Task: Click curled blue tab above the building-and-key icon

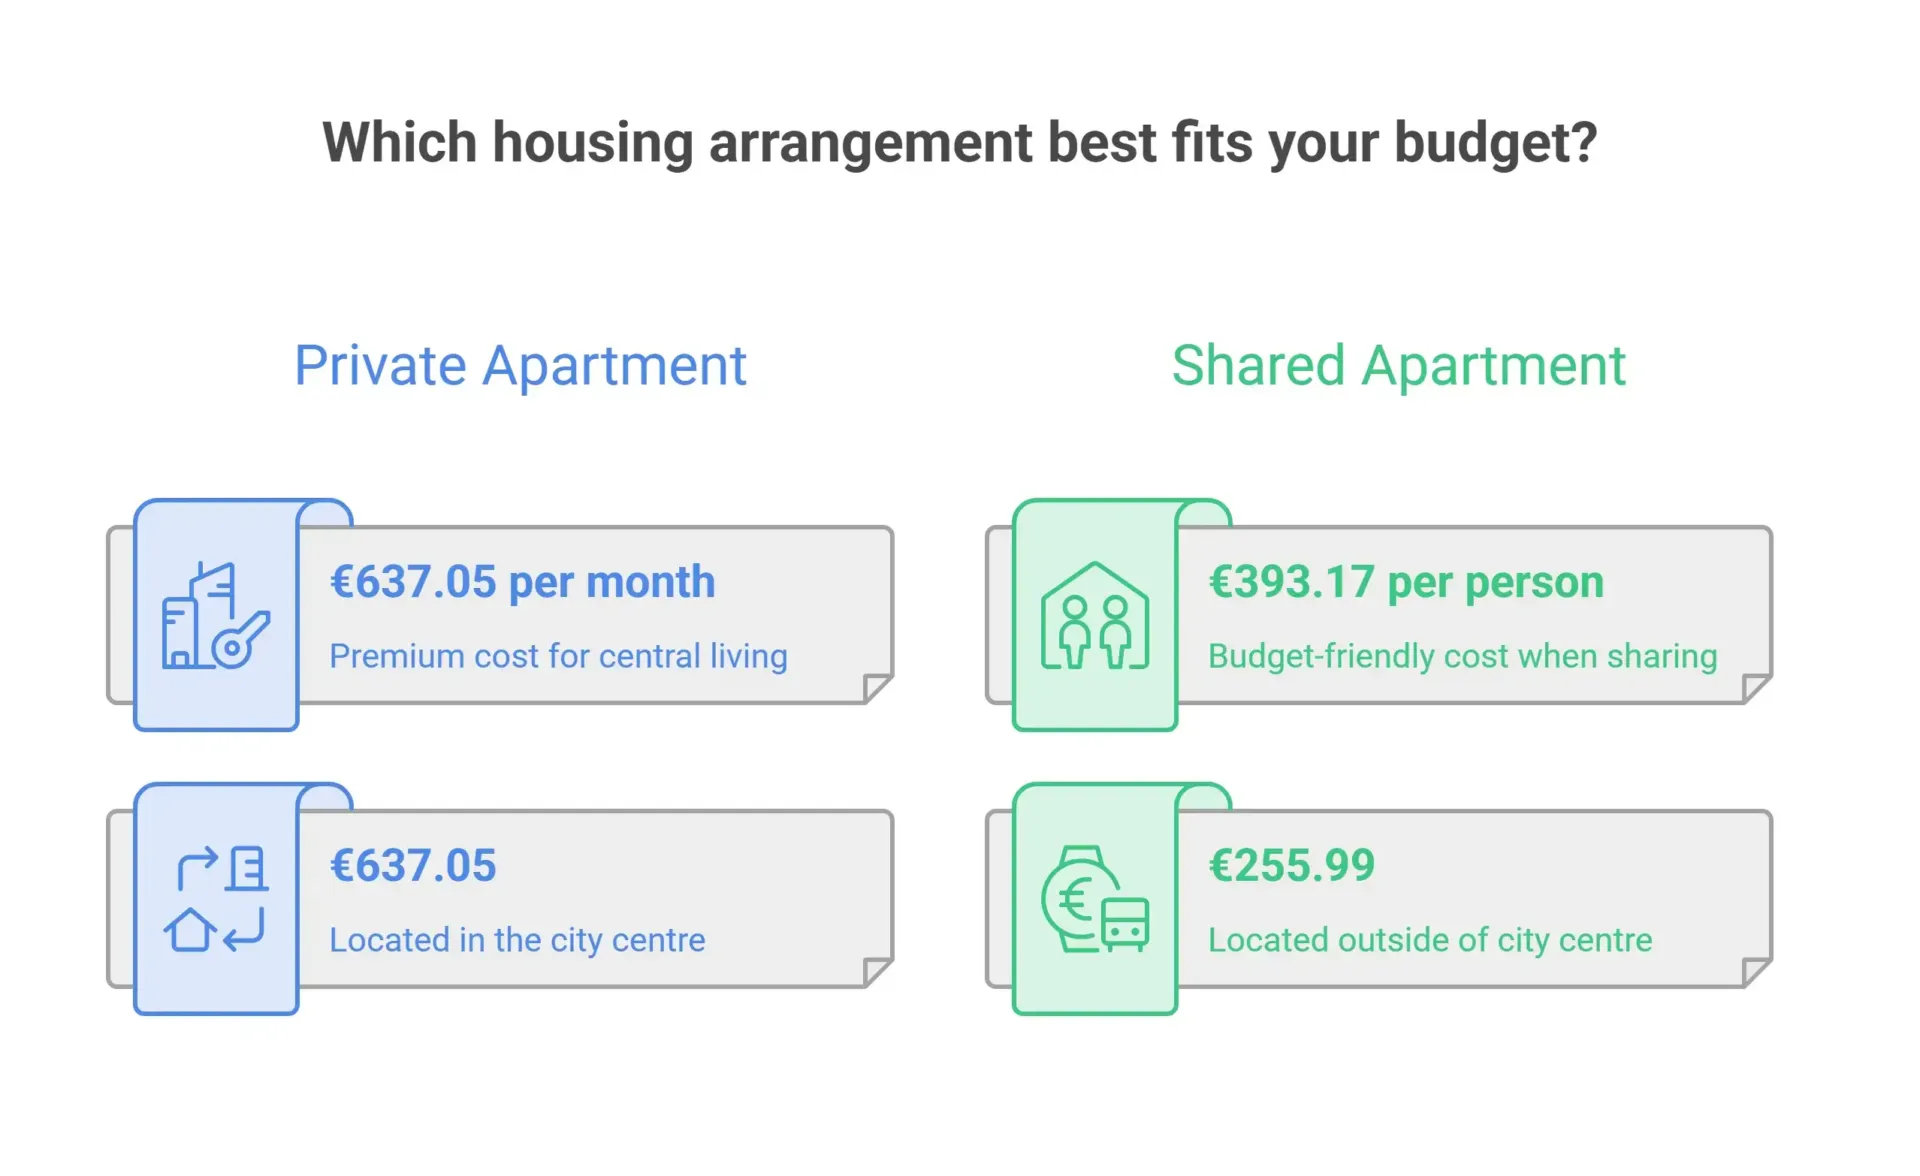Action: (326, 513)
